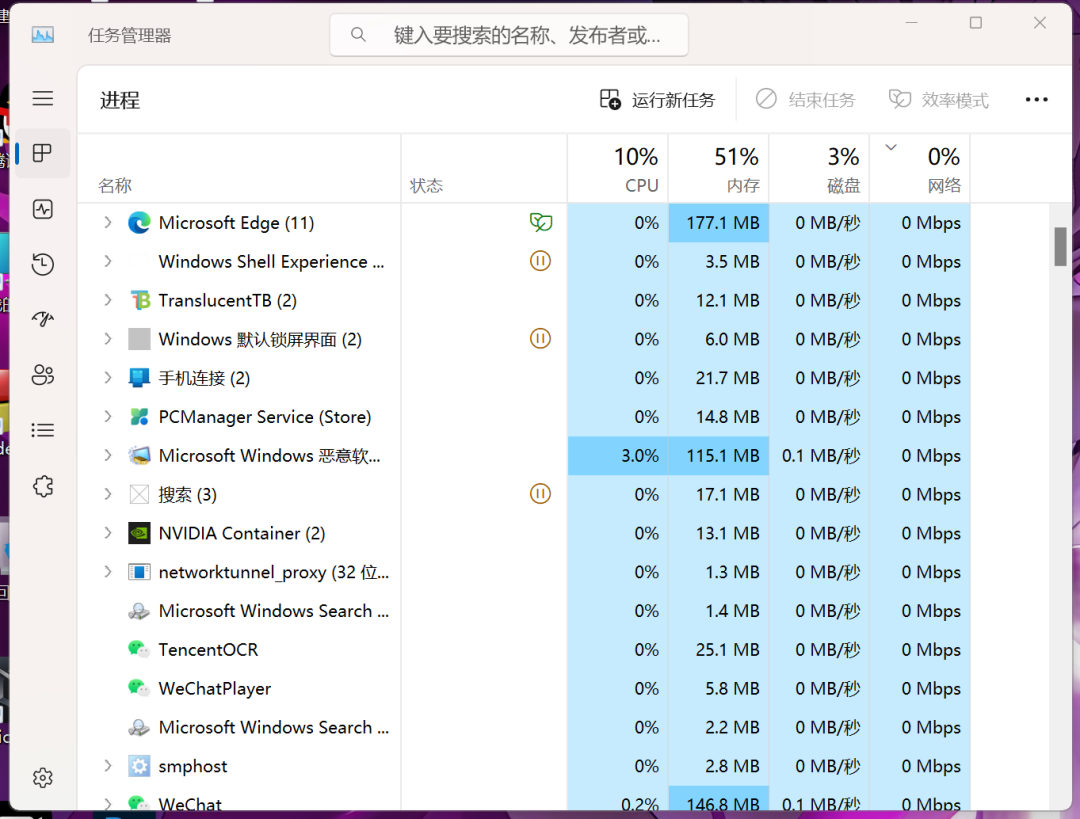This screenshot has width=1080, height=819.
Task: Open the Details list sidebar icon
Action: (x=43, y=431)
